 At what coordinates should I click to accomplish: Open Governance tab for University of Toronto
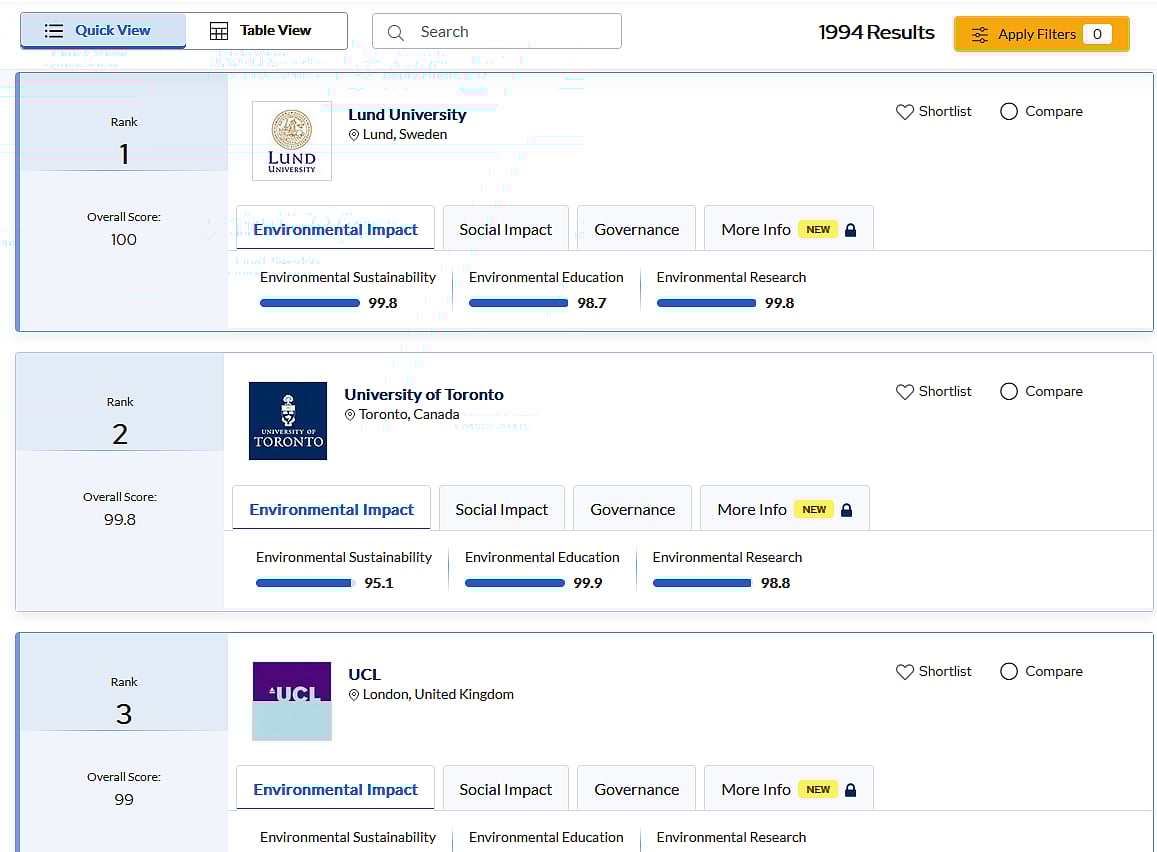click(632, 509)
